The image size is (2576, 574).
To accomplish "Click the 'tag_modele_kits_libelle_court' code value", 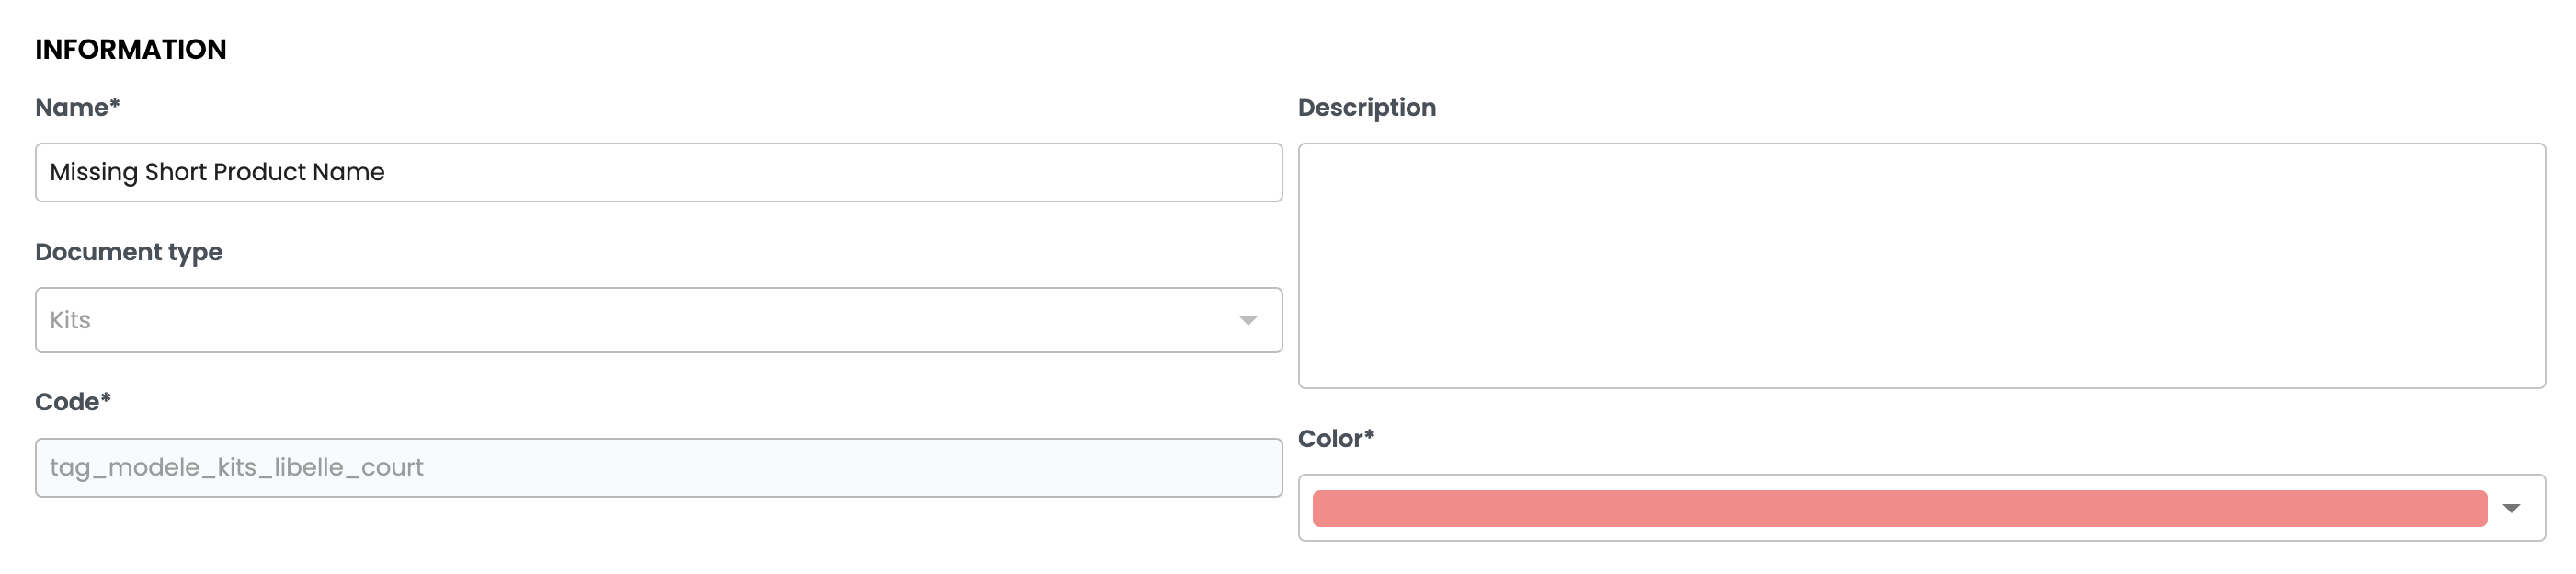I will click(x=237, y=467).
